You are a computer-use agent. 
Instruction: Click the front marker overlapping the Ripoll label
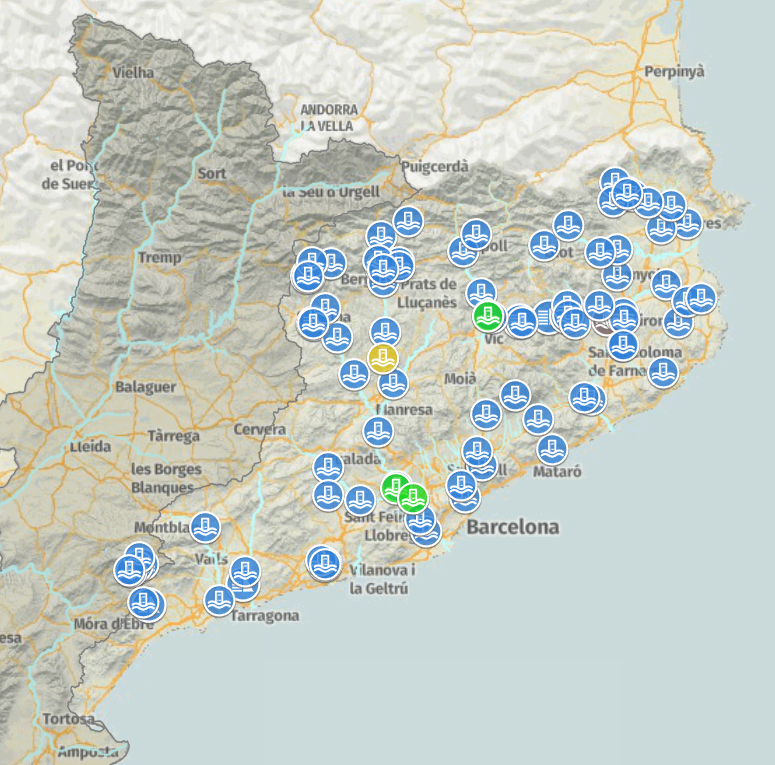(x=476, y=234)
